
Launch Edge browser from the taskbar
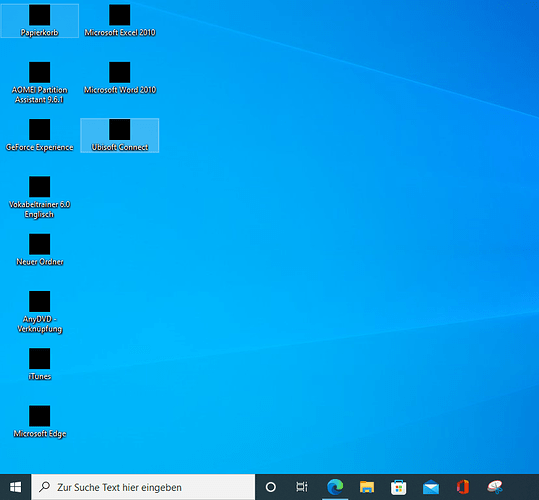tap(335, 487)
